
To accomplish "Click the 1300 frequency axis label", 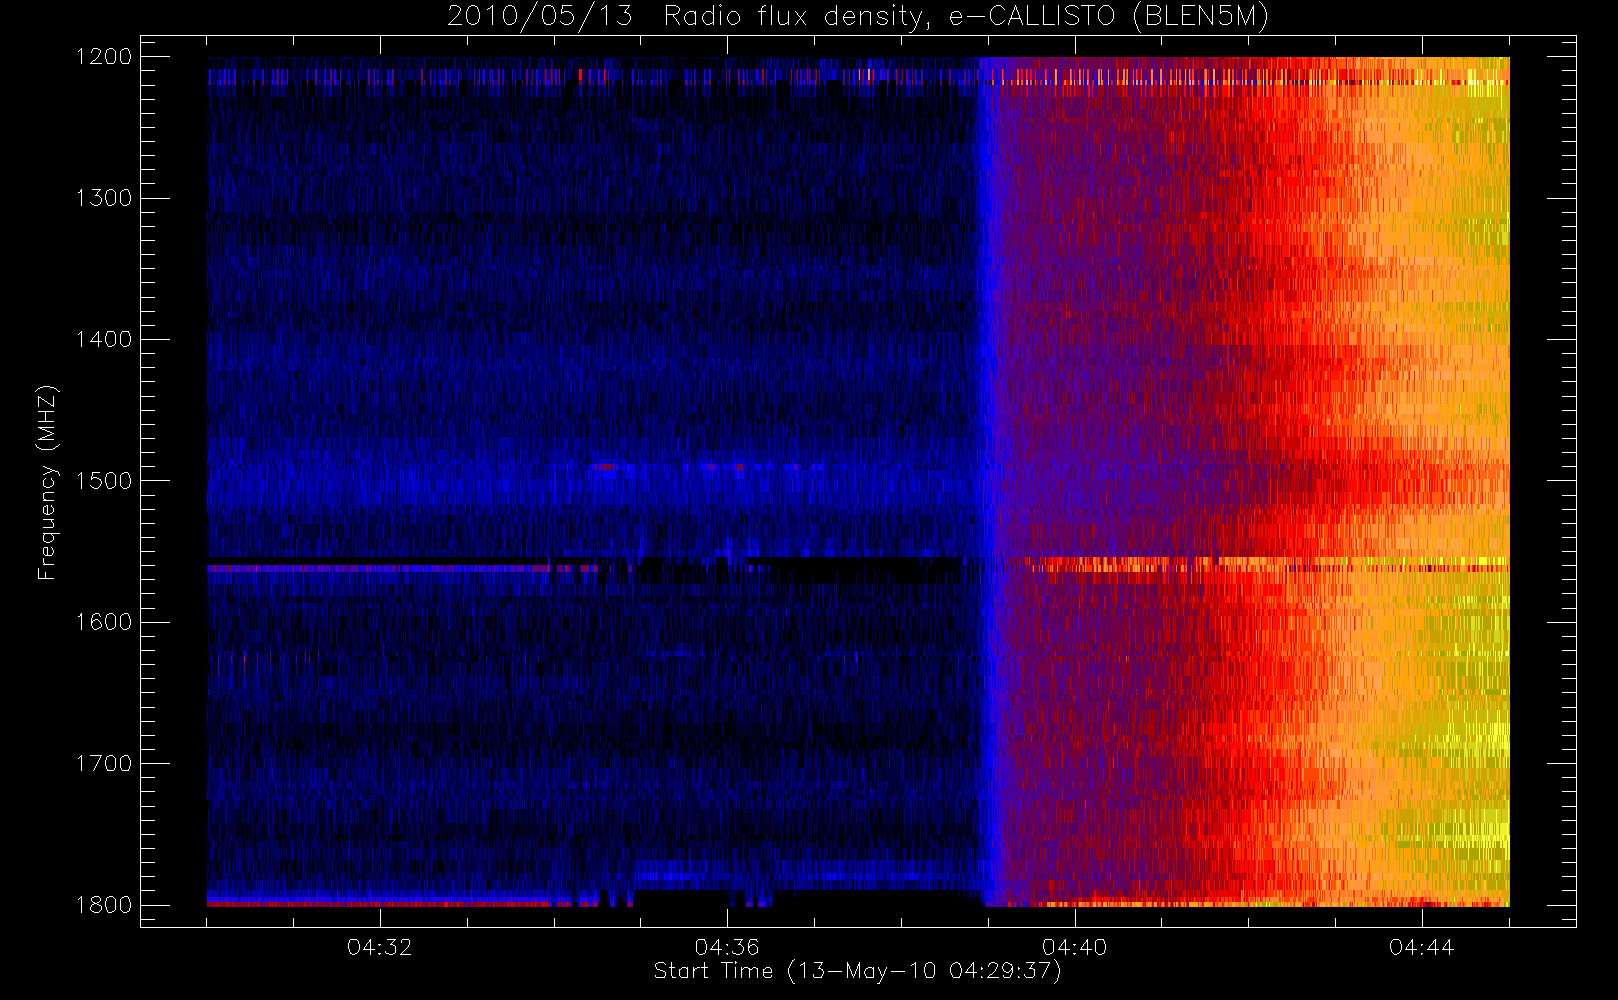I will coord(104,198).
